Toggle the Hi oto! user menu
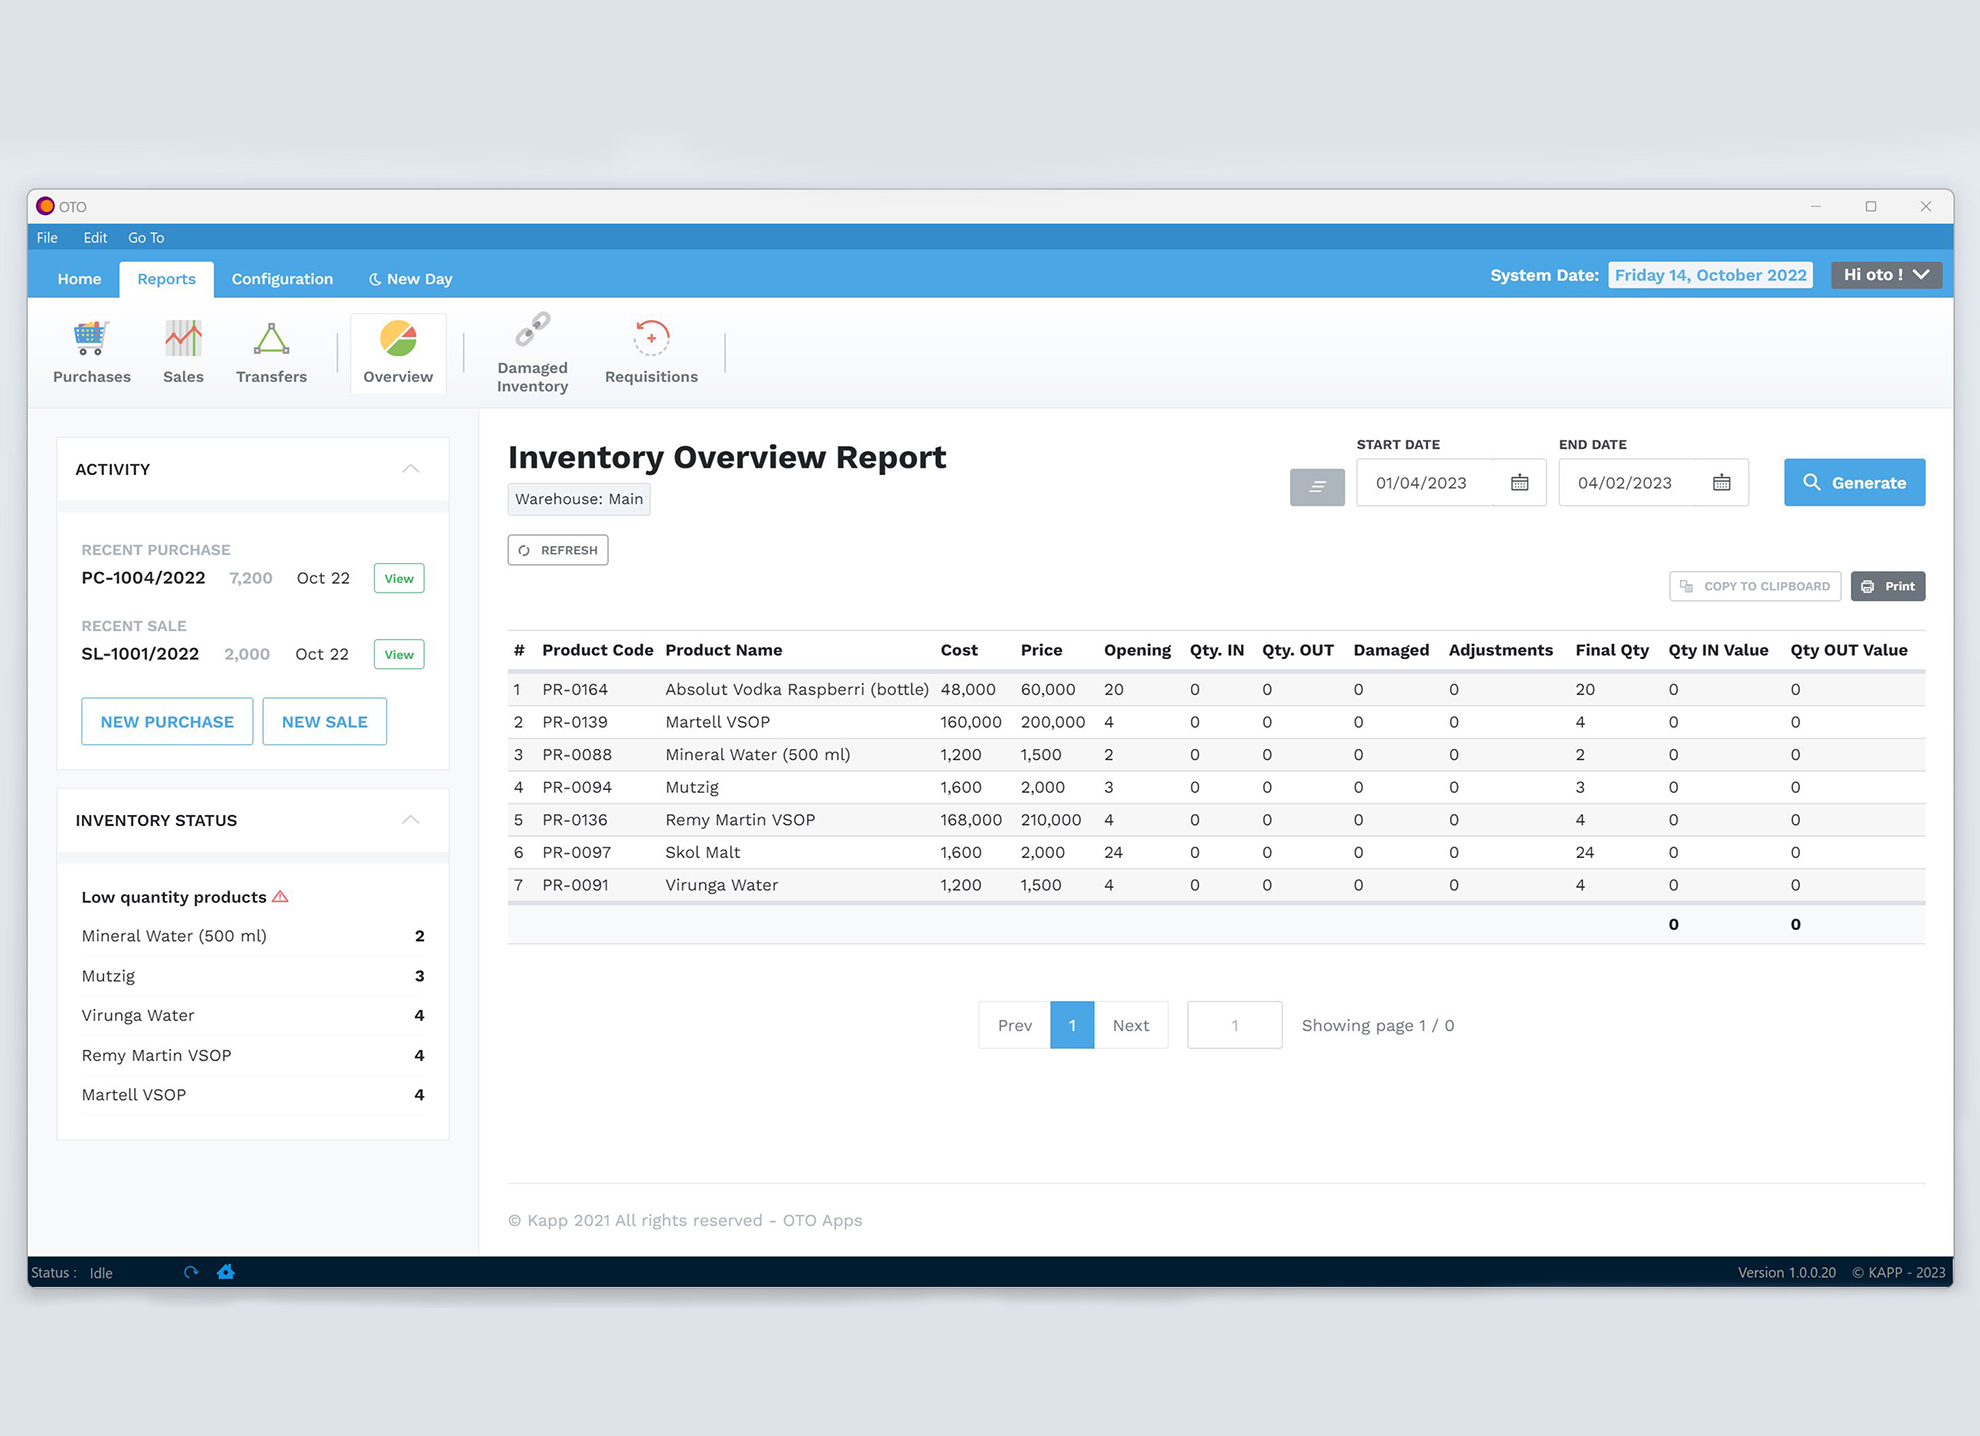This screenshot has width=1980, height=1436. [x=1888, y=277]
